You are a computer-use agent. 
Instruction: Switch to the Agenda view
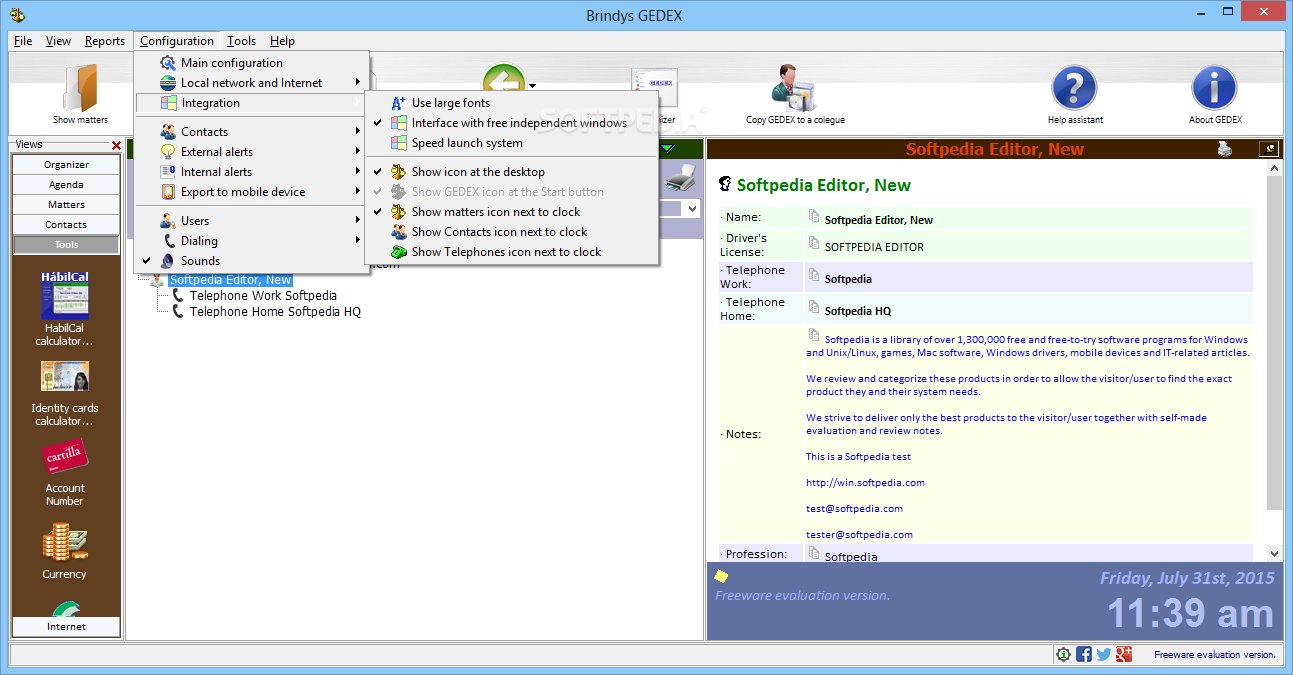pos(66,184)
